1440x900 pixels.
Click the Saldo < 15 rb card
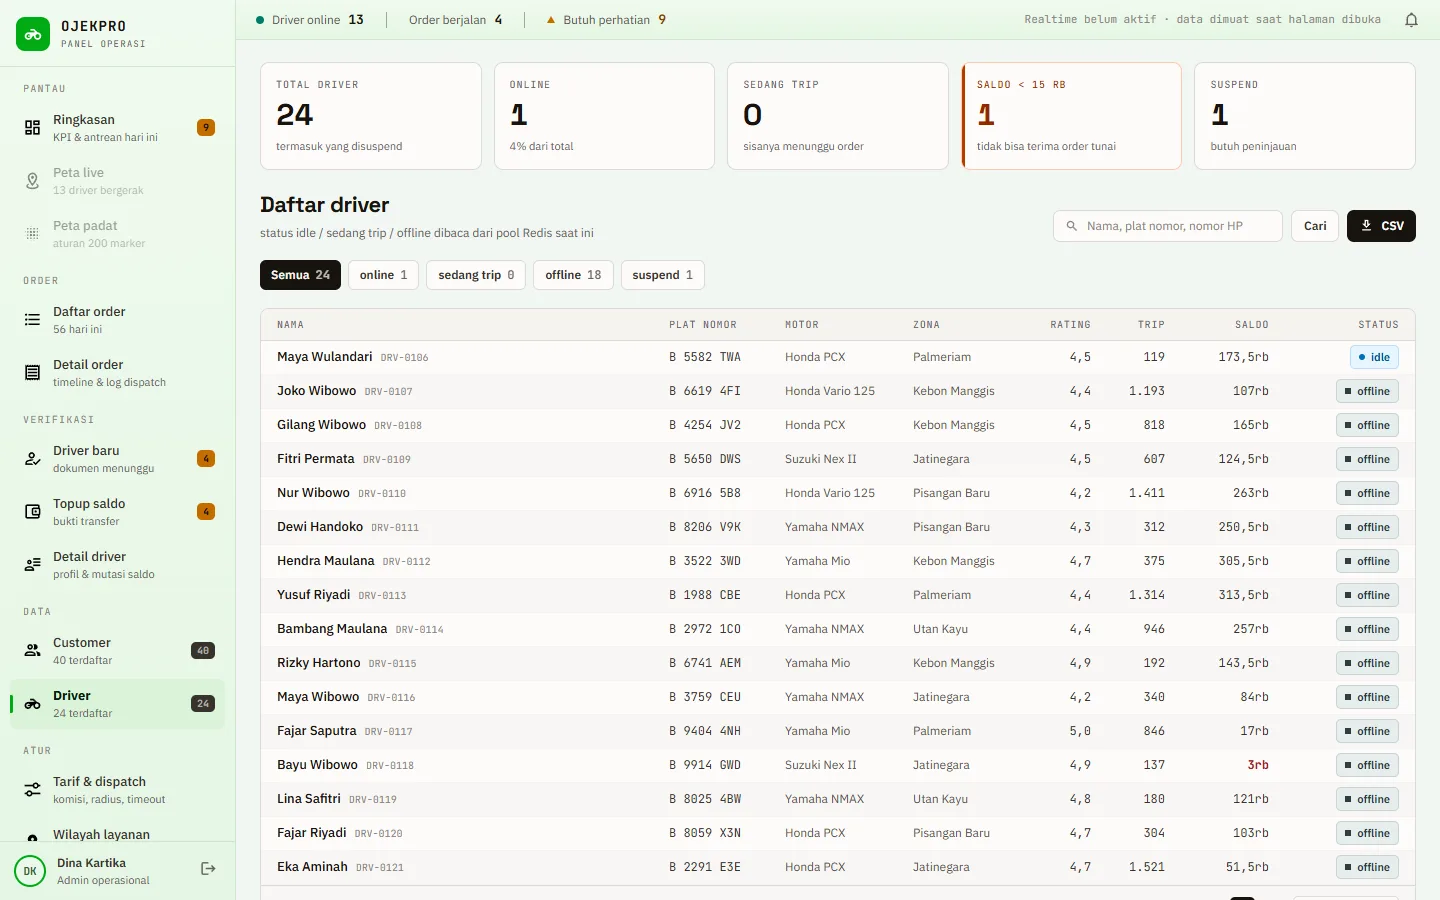tap(1071, 116)
